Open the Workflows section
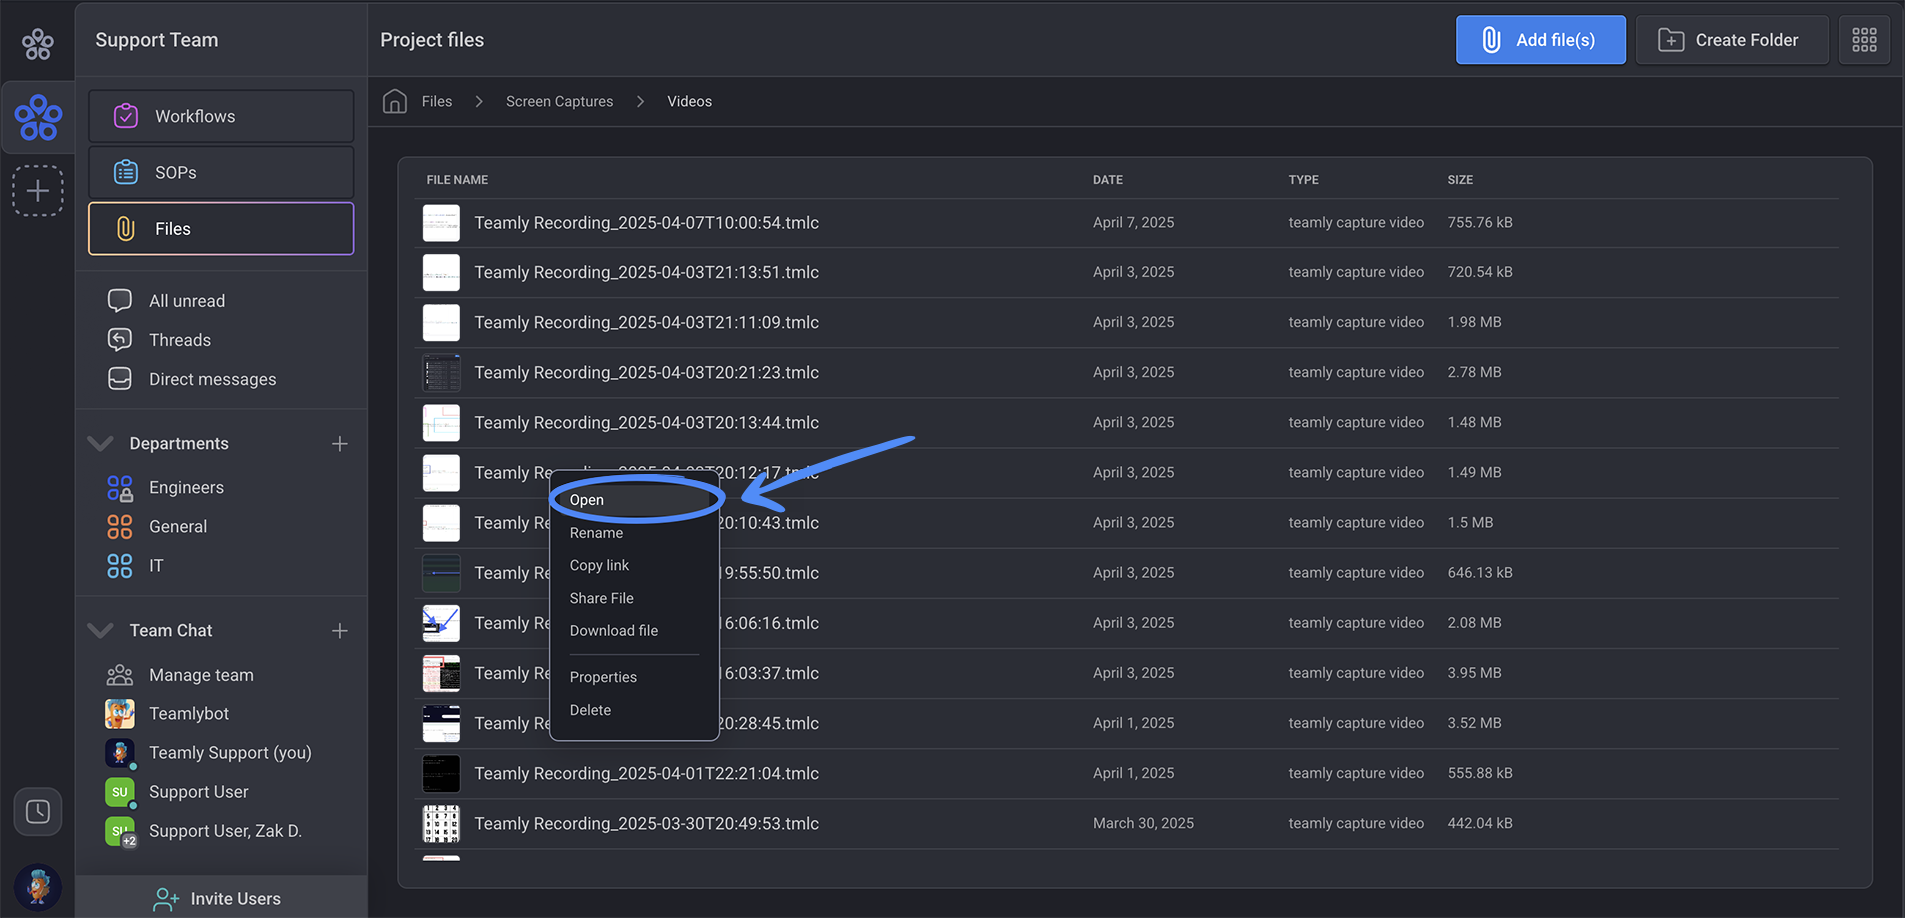1905x918 pixels. coord(221,116)
